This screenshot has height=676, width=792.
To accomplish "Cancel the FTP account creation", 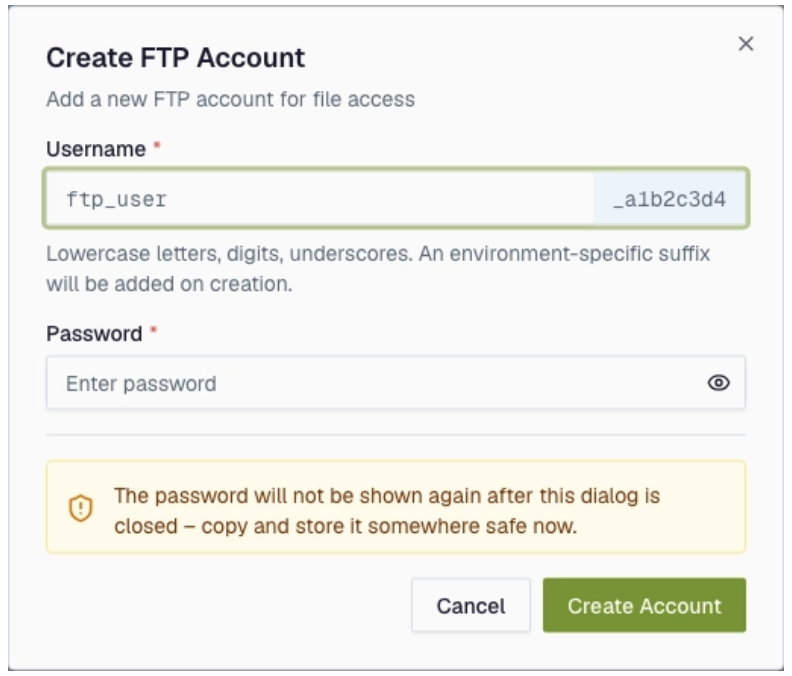I will [x=471, y=605].
